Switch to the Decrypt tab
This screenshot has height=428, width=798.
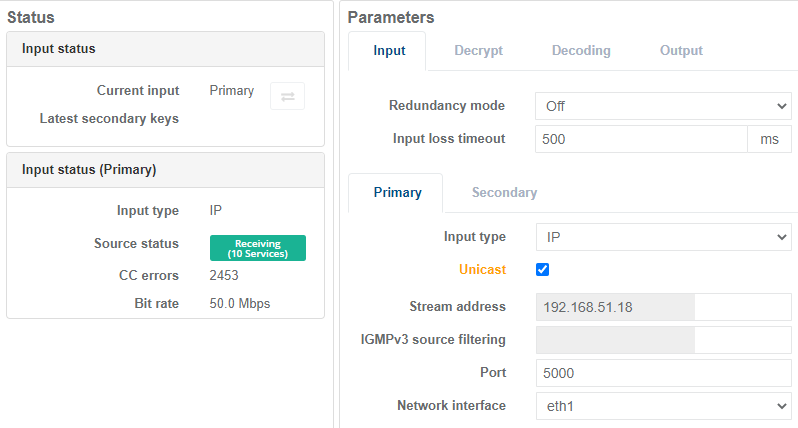(478, 51)
